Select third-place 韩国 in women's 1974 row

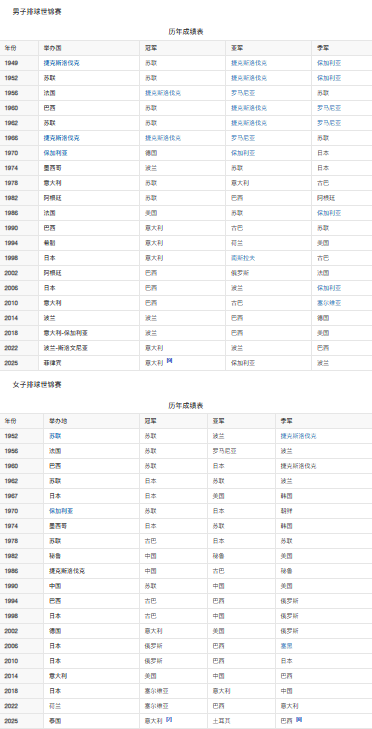(x=286, y=526)
